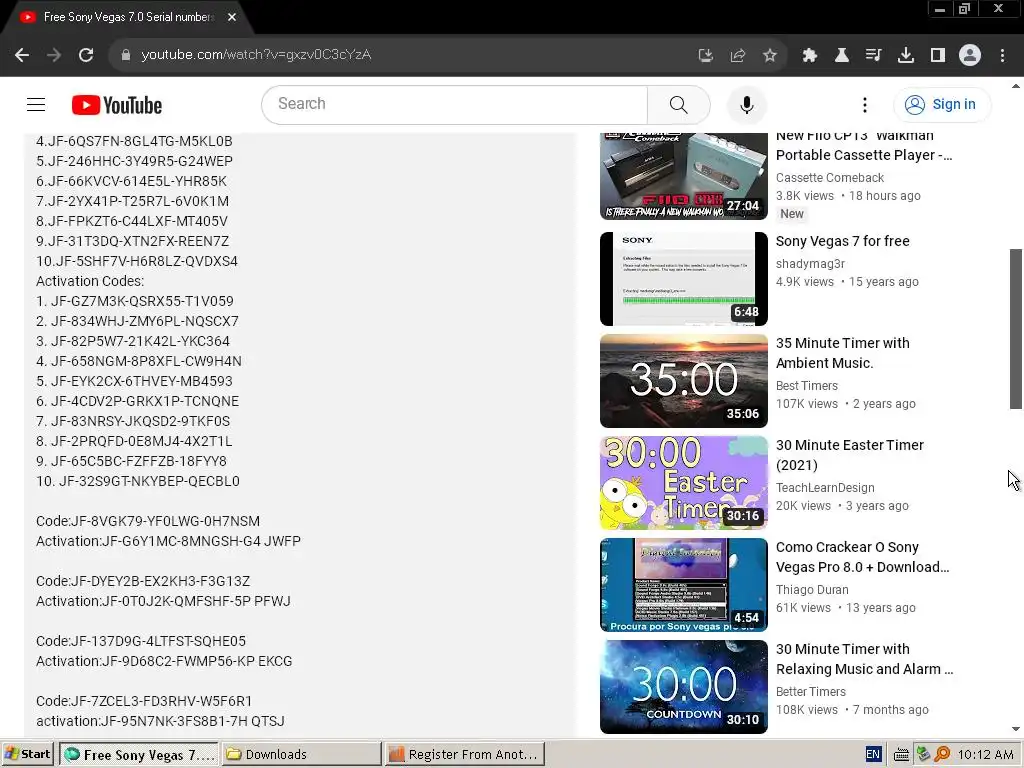1024x768 pixels.
Task: Open the Cassette Comeback video thumbnail
Action: click(x=684, y=176)
